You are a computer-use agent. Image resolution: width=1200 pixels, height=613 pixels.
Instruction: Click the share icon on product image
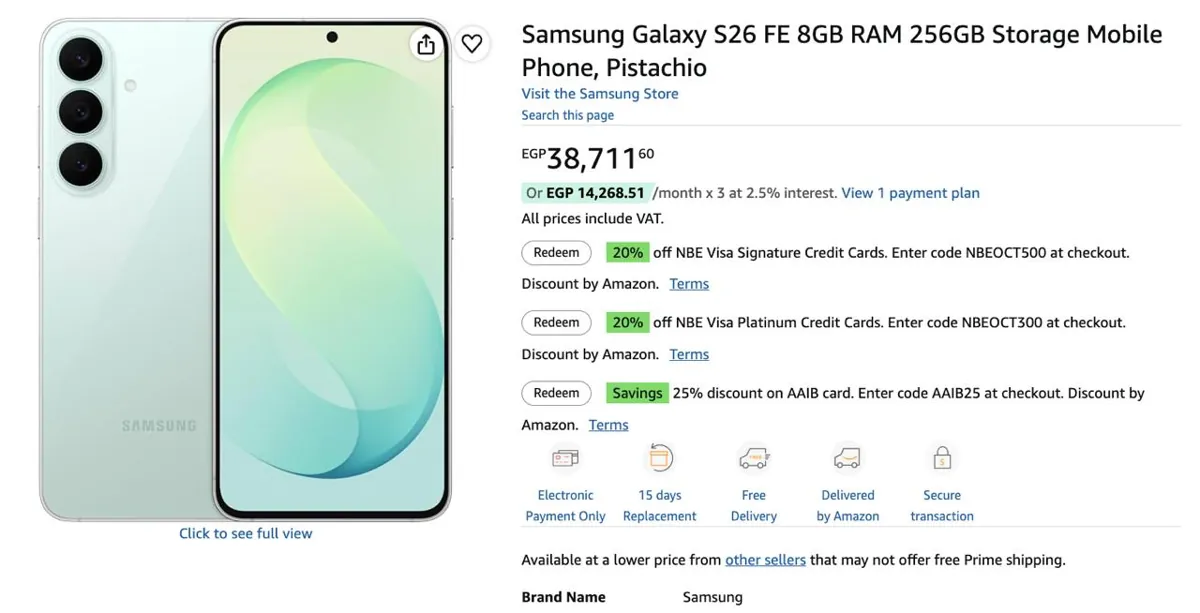[x=426, y=44]
